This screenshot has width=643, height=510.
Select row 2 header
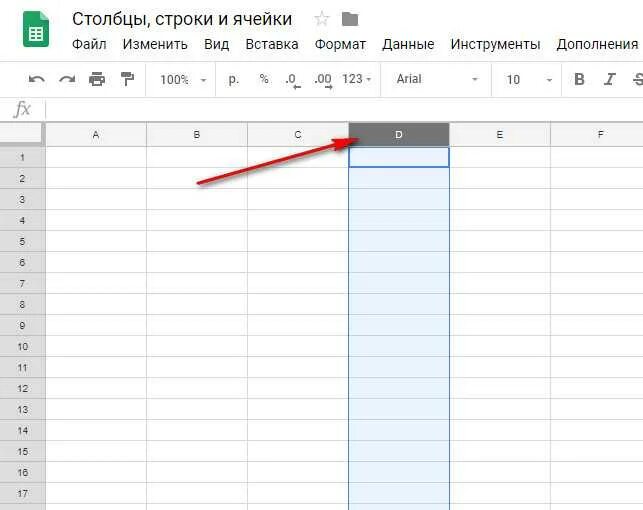23,178
